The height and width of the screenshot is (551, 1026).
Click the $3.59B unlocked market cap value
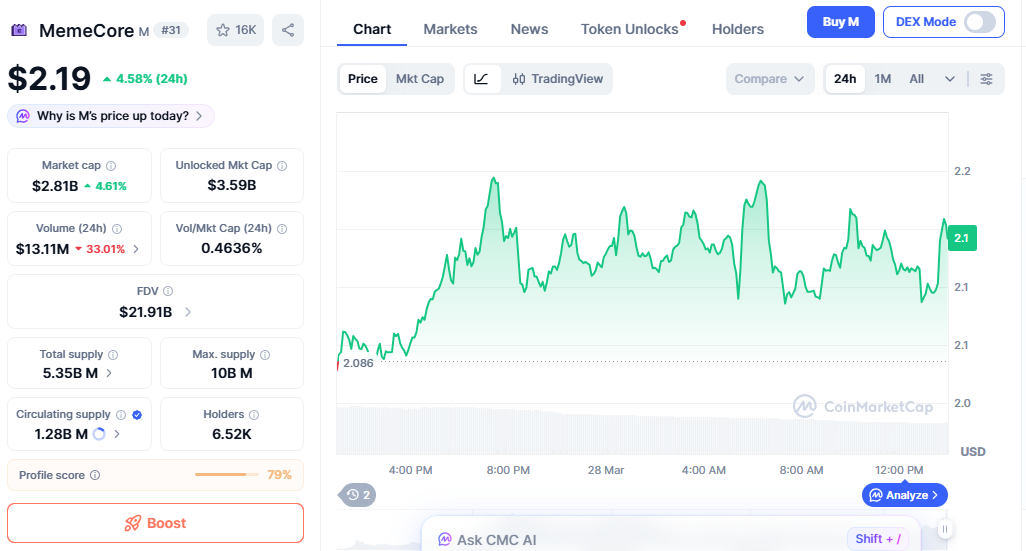pyautogui.click(x=232, y=185)
